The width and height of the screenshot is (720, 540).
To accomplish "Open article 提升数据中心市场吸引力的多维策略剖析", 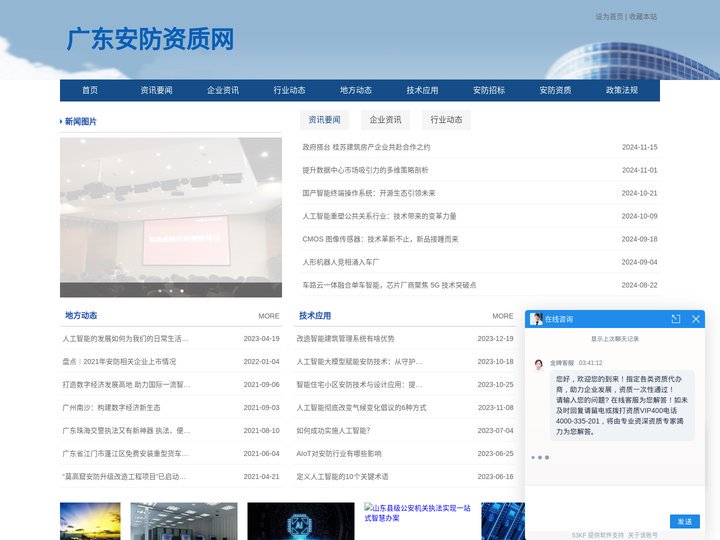I will [365, 170].
